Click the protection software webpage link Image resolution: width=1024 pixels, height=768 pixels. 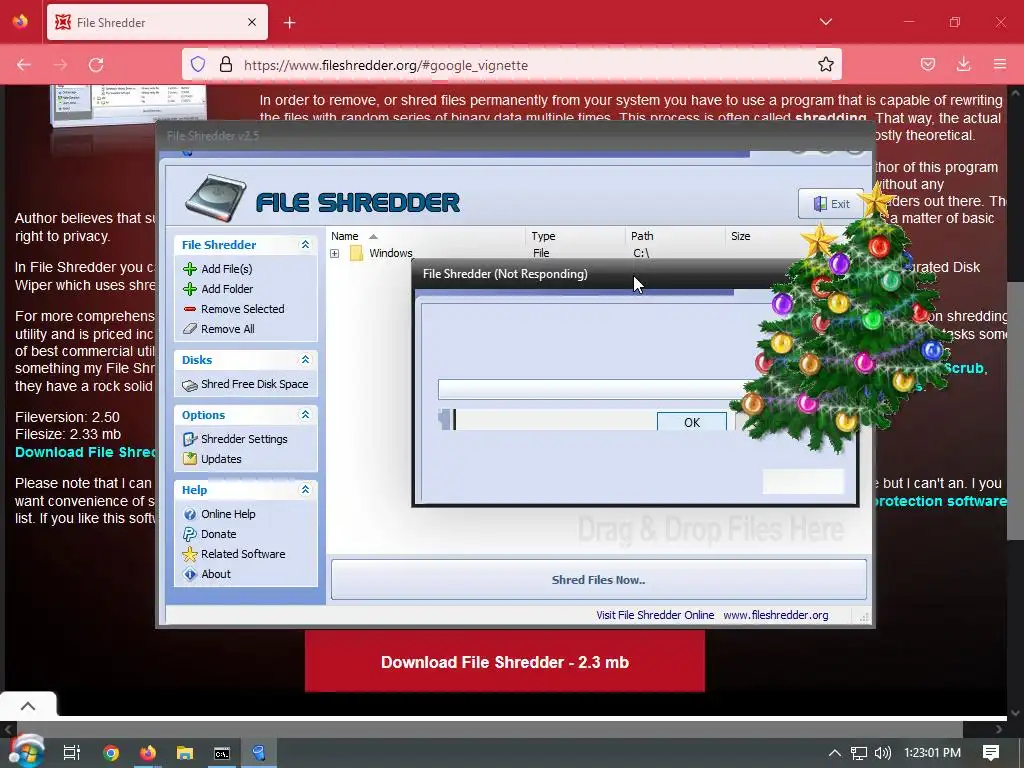pos(940,502)
